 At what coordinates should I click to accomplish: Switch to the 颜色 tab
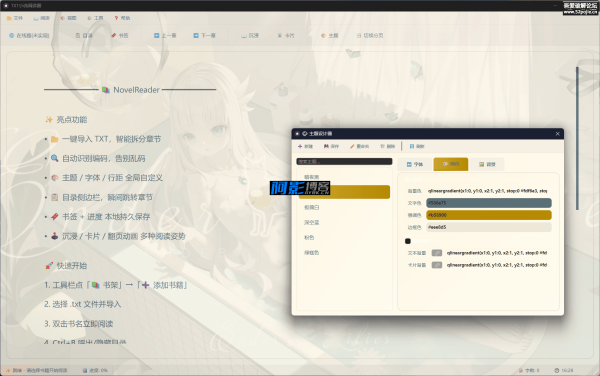click(451, 164)
